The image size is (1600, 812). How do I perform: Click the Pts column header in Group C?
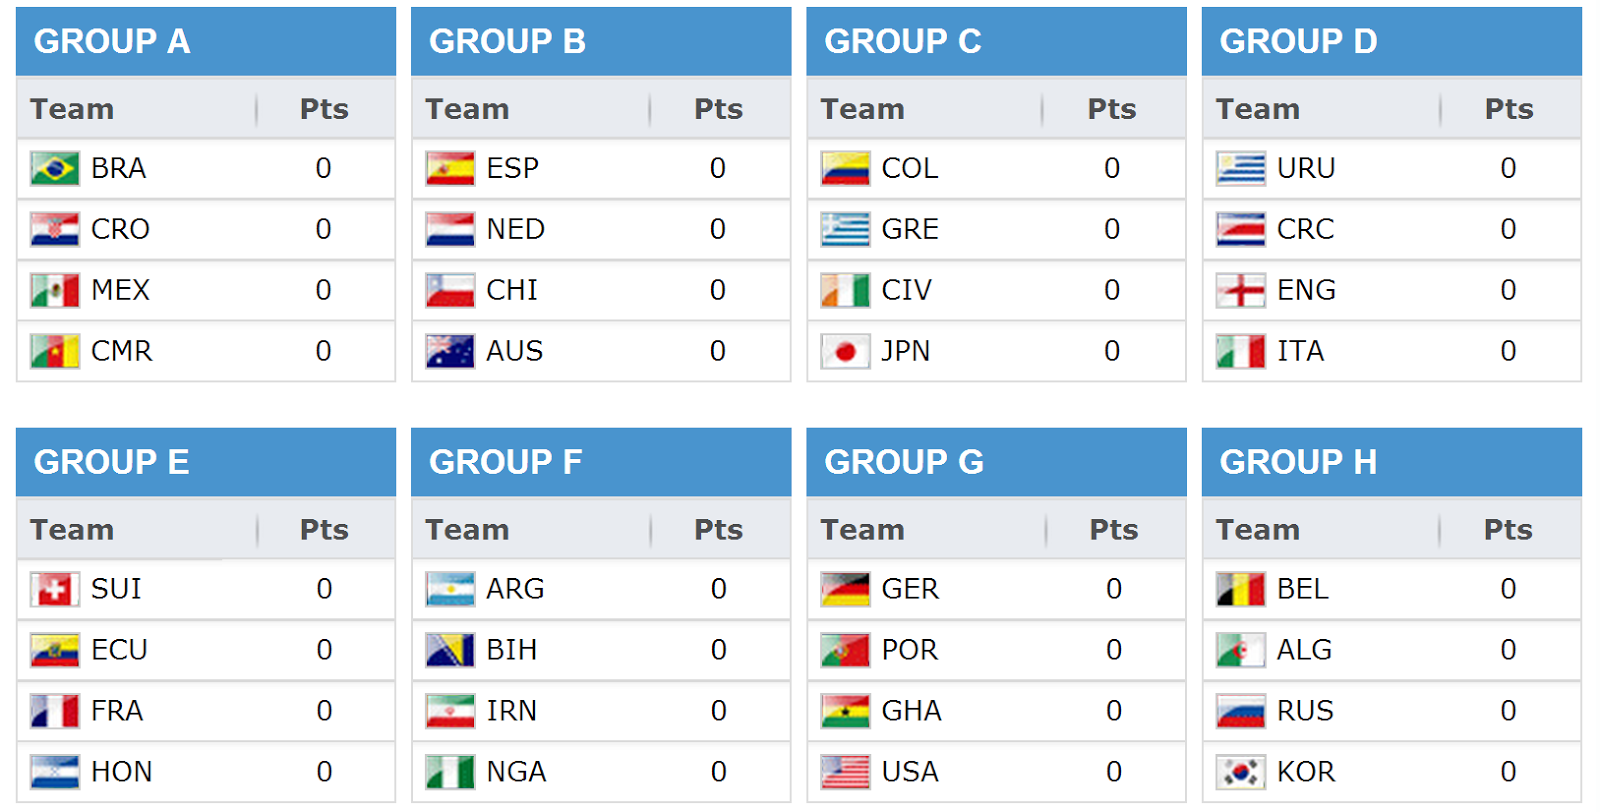pyautogui.click(x=1112, y=109)
